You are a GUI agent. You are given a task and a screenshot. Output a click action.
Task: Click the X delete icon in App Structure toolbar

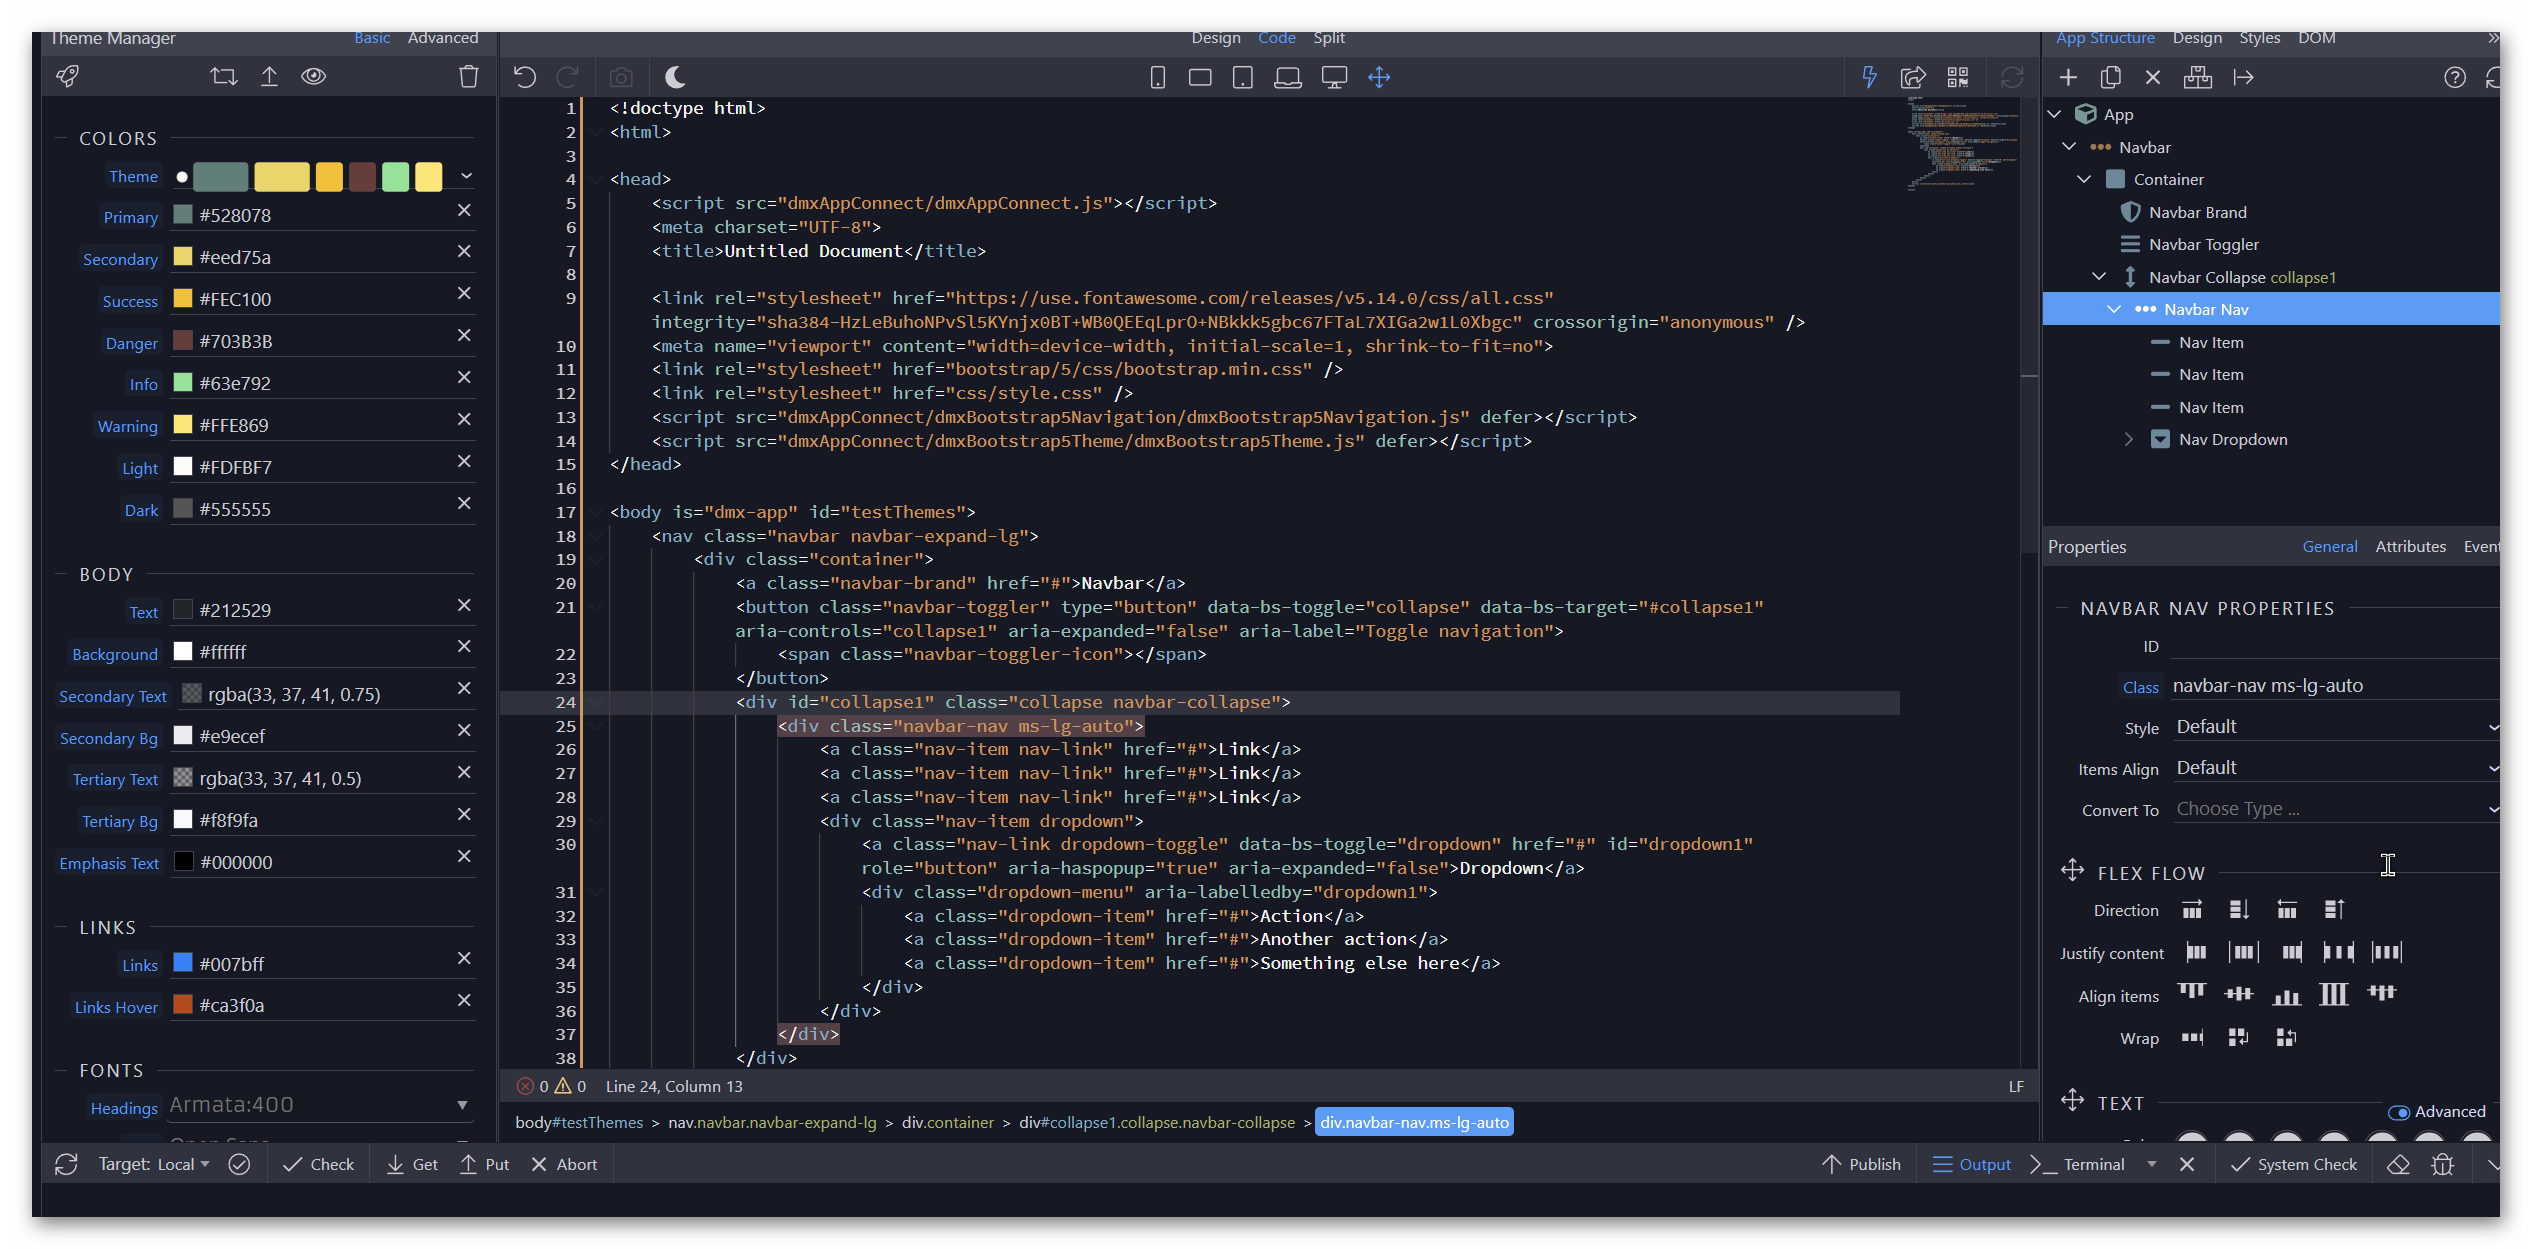2153,77
